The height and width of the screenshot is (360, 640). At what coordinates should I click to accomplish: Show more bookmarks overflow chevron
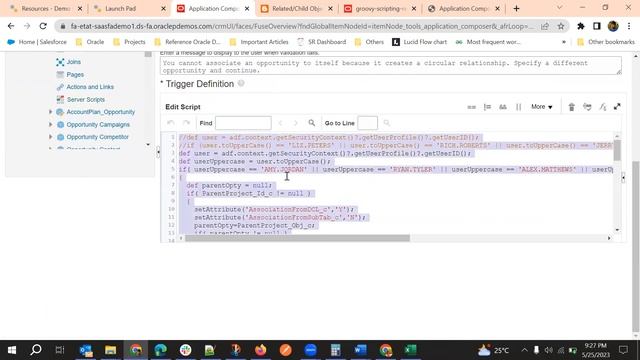[x=564, y=42]
